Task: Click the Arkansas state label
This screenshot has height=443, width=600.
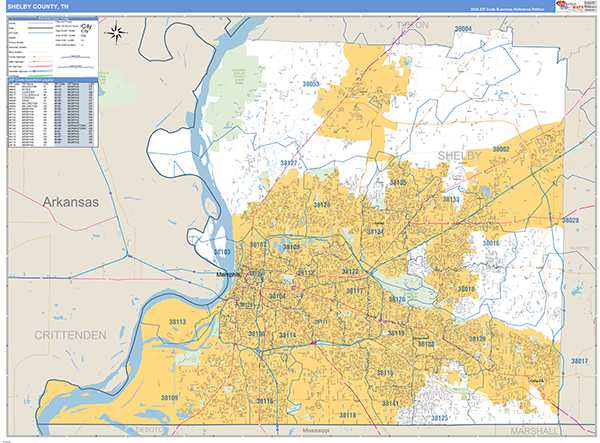Action: click(x=70, y=202)
